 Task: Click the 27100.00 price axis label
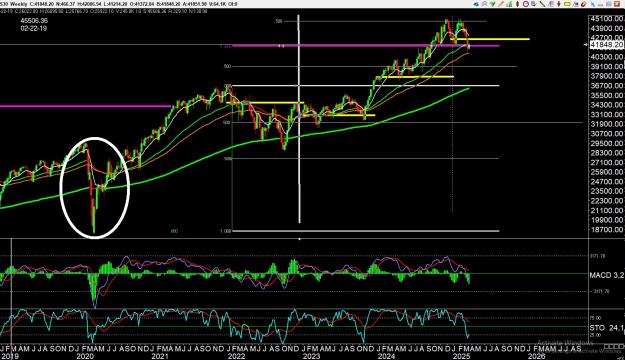[606, 162]
